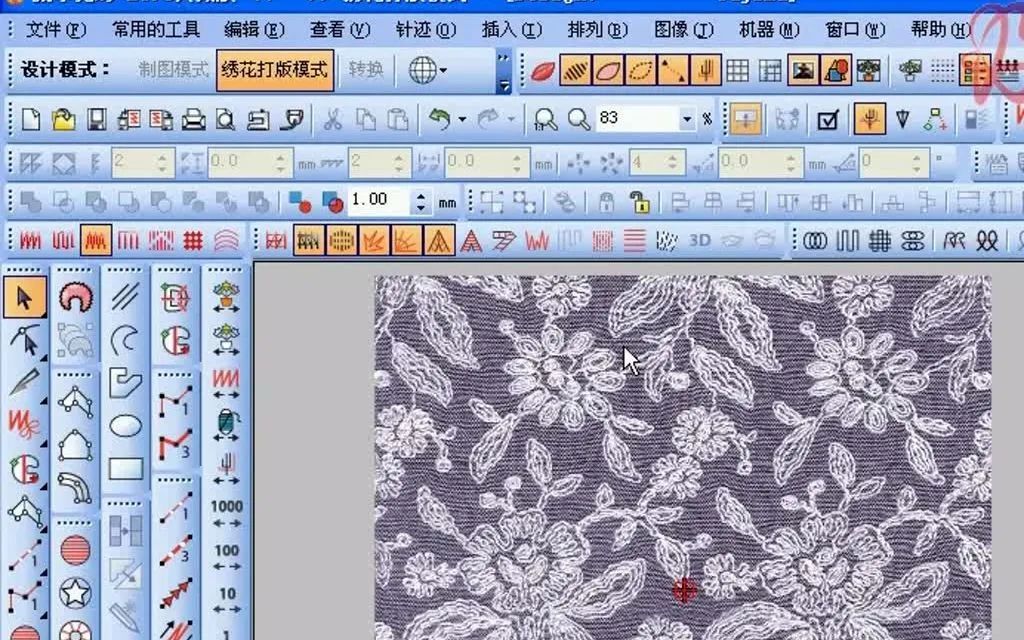Select the red grid stitch type icon

coord(193,241)
